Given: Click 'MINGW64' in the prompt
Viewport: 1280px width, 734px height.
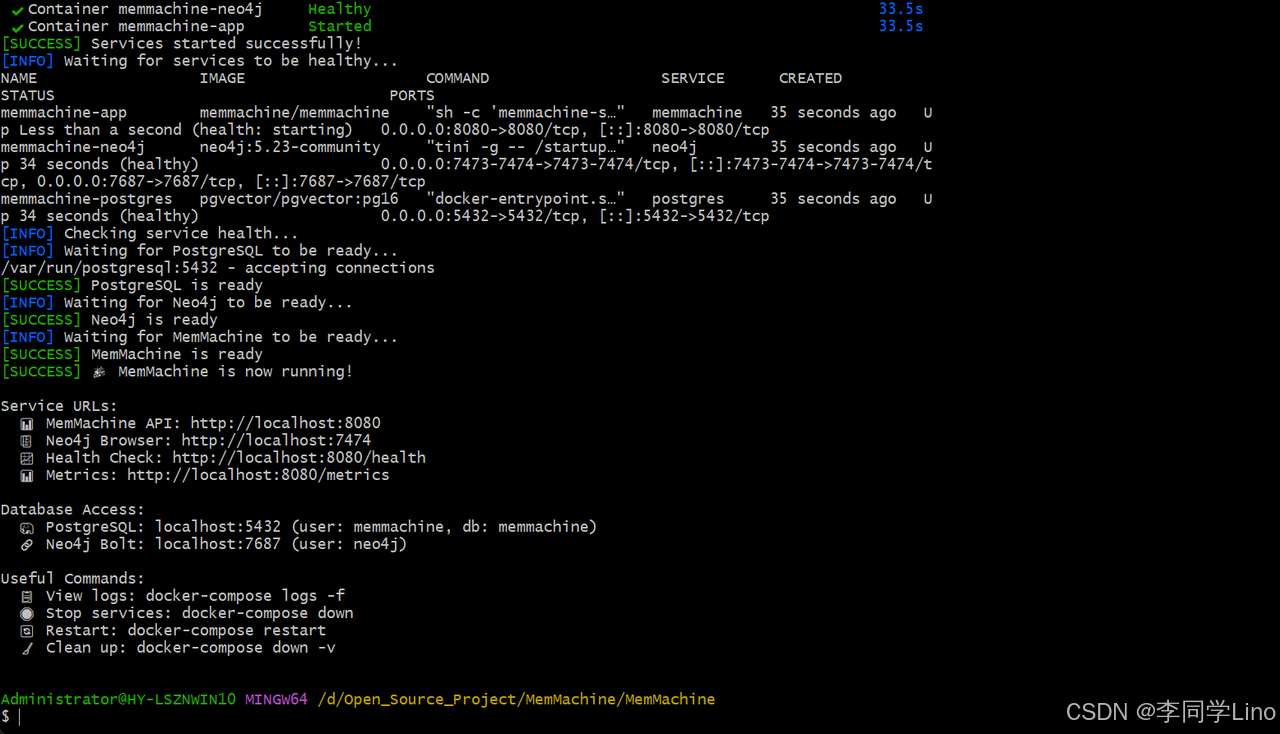Looking at the screenshot, I should point(277,699).
